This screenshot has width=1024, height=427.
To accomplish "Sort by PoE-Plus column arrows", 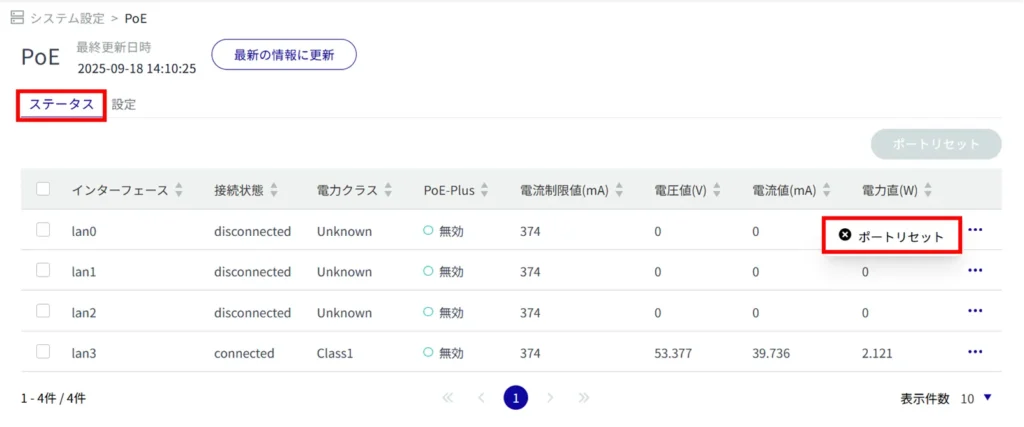I will pyautogui.click(x=484, y=190).
